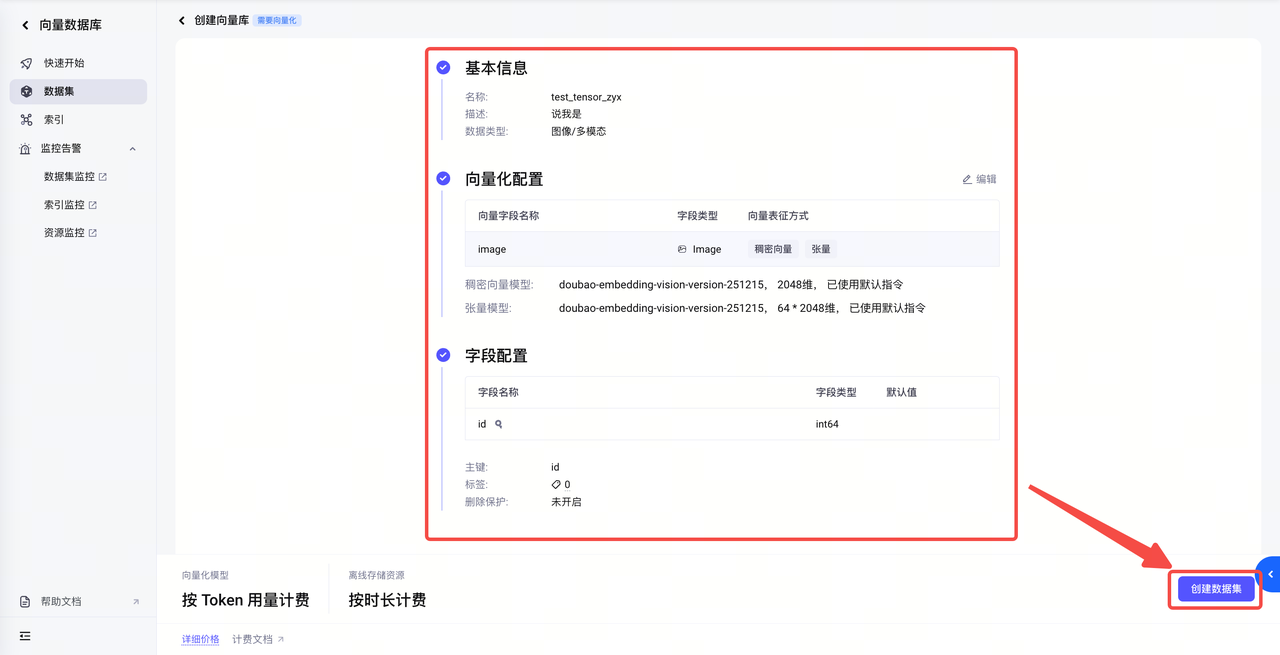This screenshot has height=655, width=1280.
Task: Click the 字段配置 step check icon
Action: coord(443,355)
